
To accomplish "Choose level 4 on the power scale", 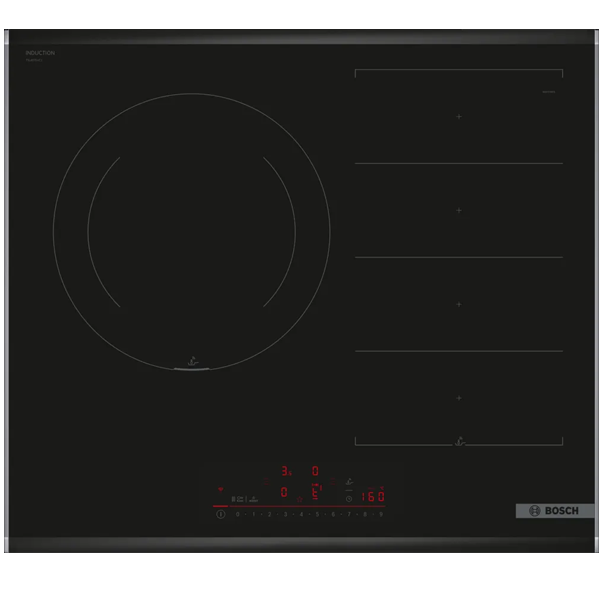I will 301,514.
